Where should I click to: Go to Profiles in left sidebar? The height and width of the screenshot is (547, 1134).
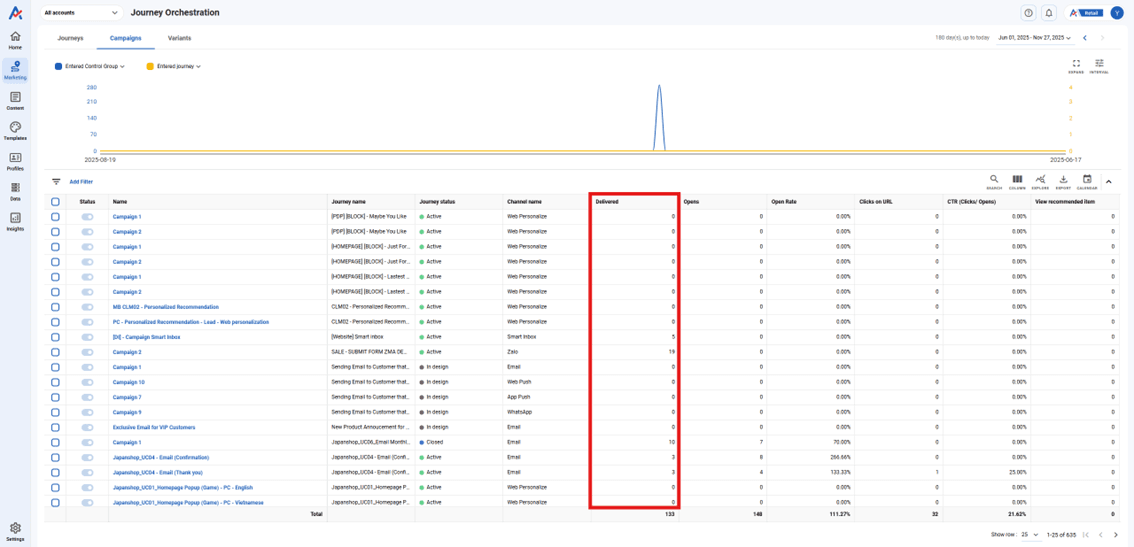[15, 160]
